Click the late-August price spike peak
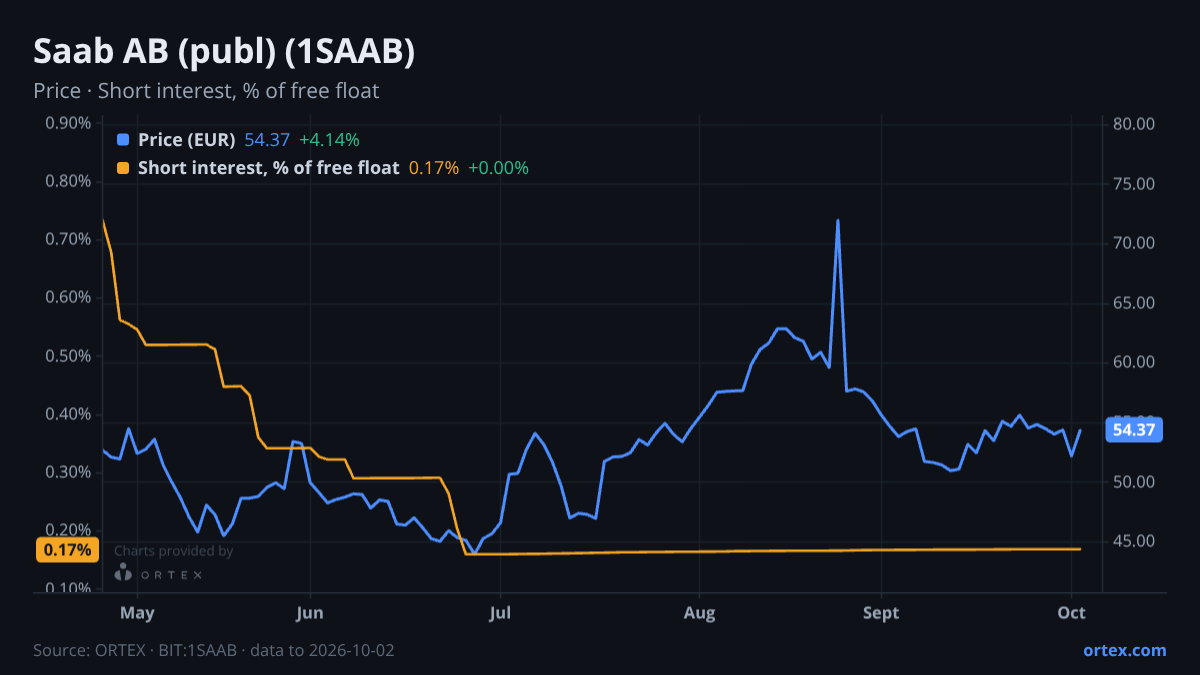This screenshot has height=675, width=1200. [x=837, y=221]
